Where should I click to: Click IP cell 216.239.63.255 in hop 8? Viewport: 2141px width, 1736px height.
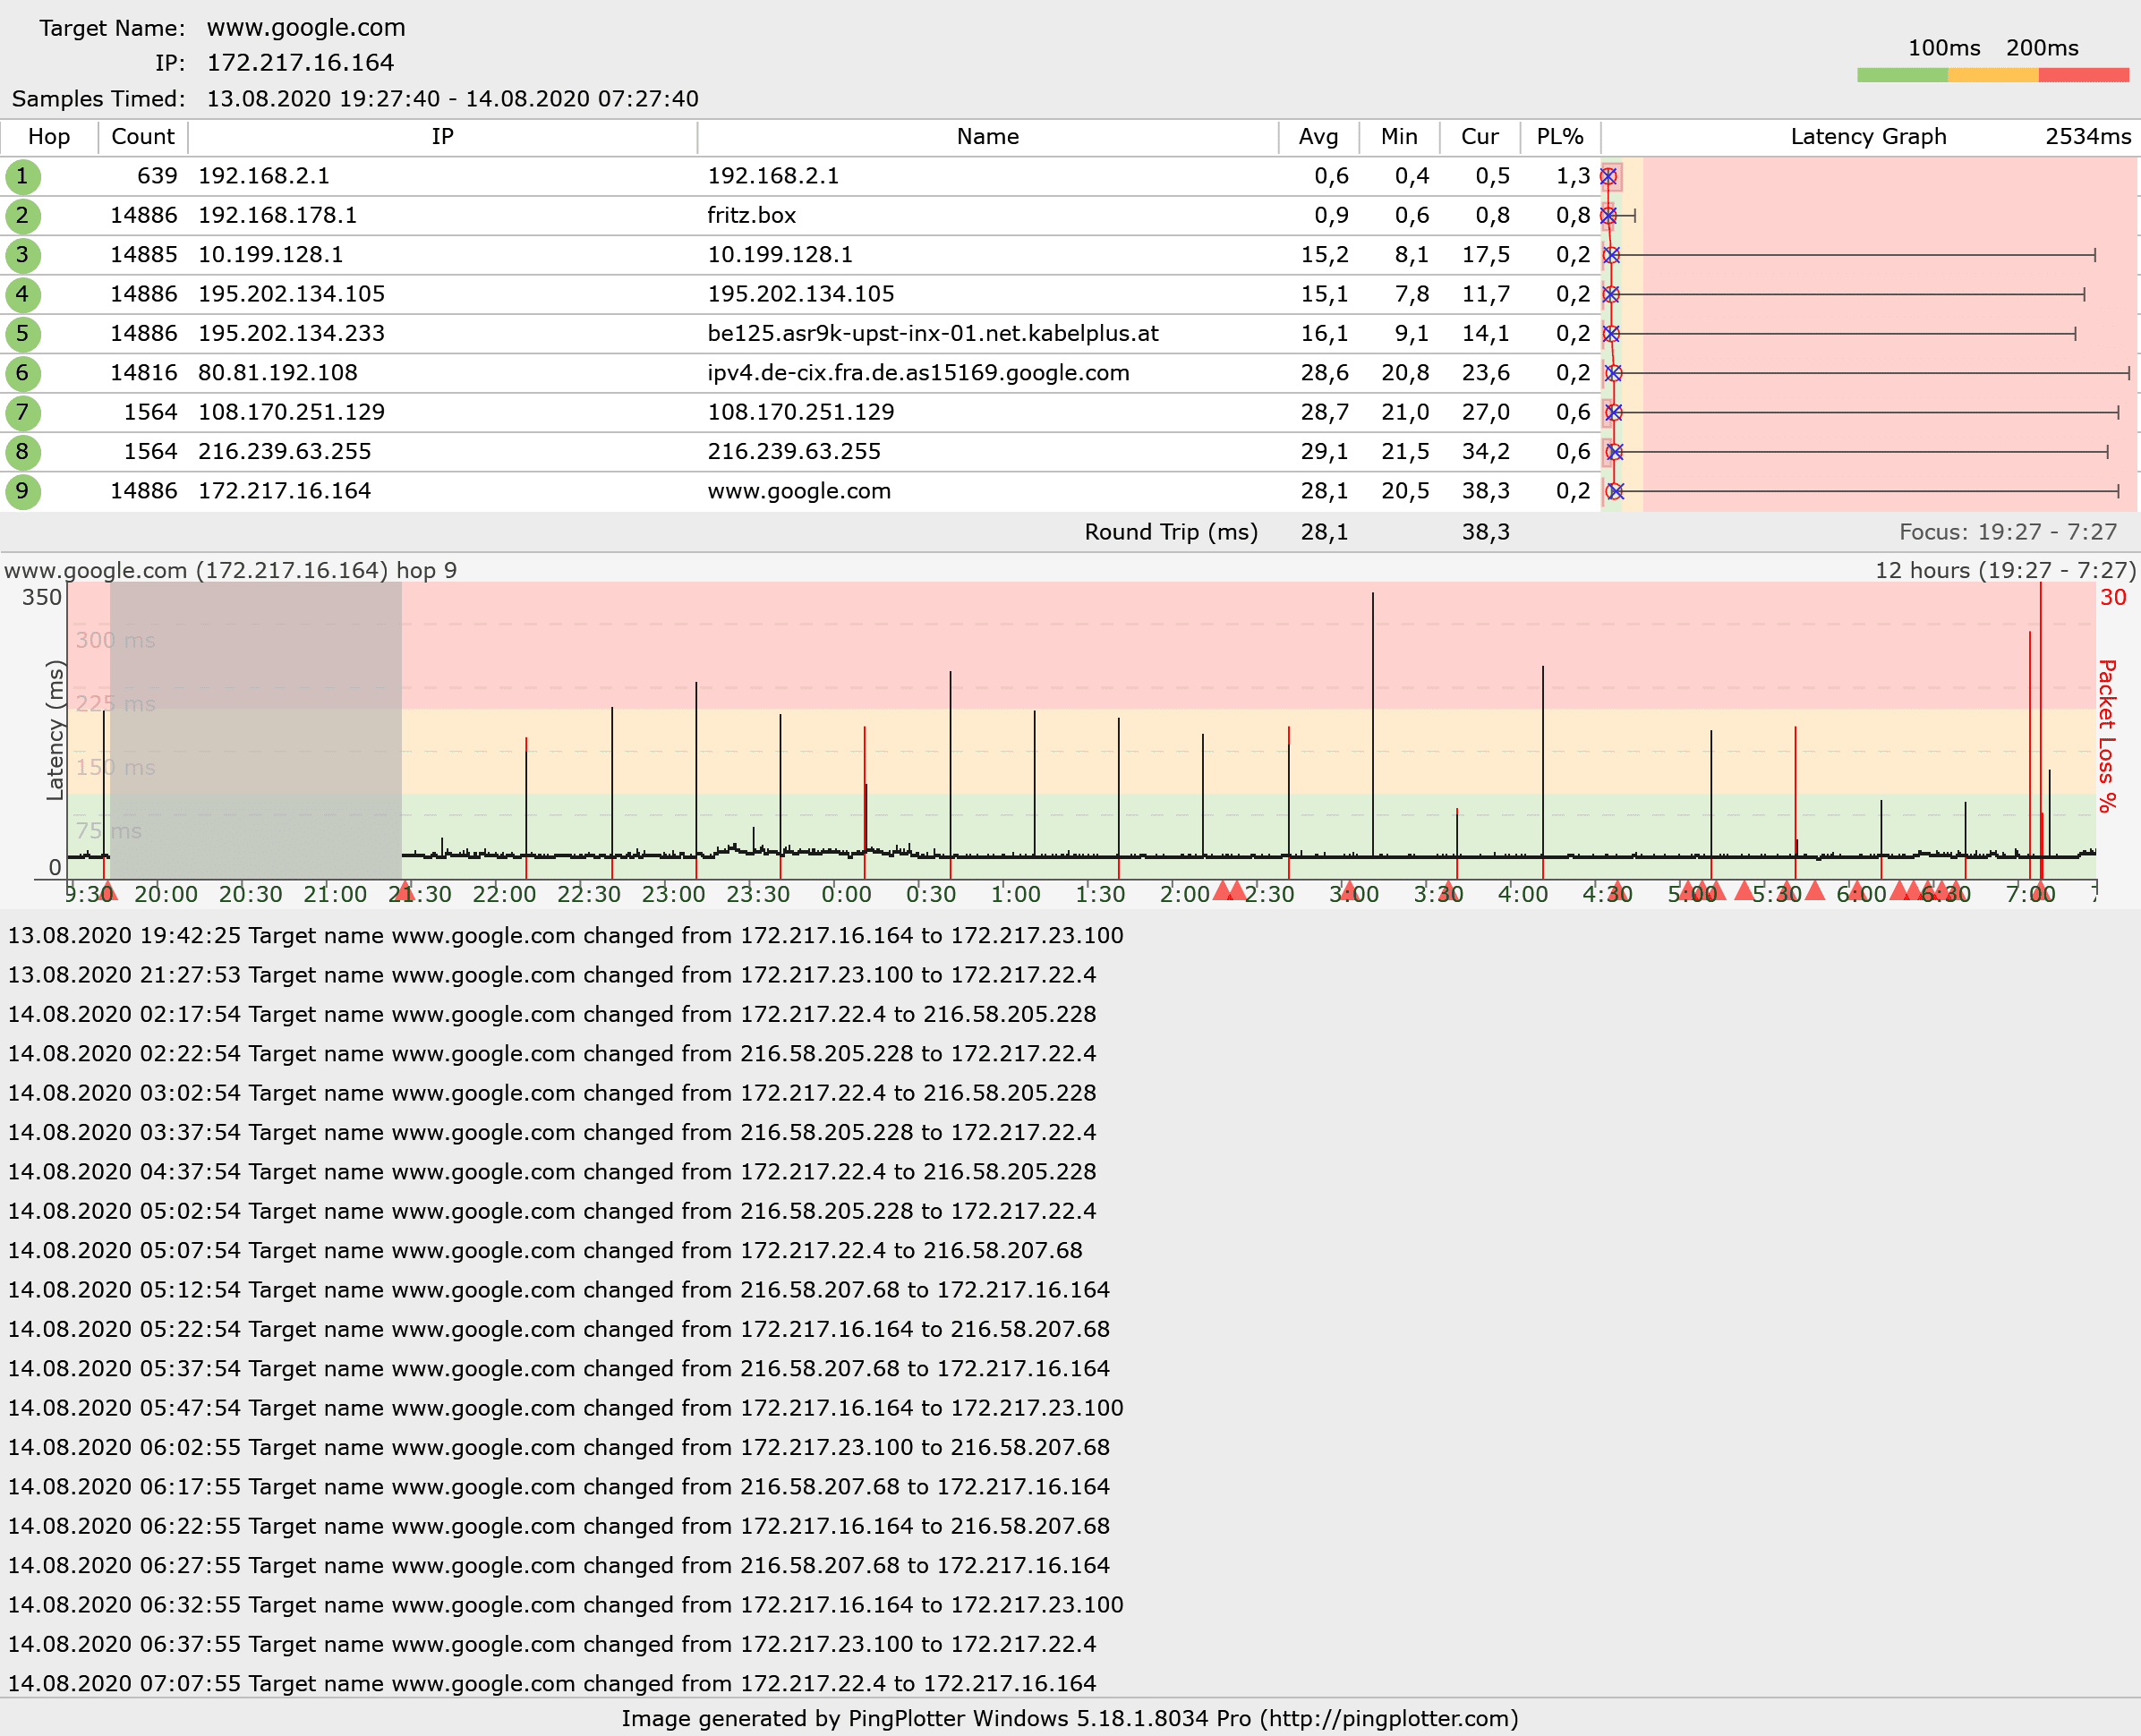[x=284, y=452]
